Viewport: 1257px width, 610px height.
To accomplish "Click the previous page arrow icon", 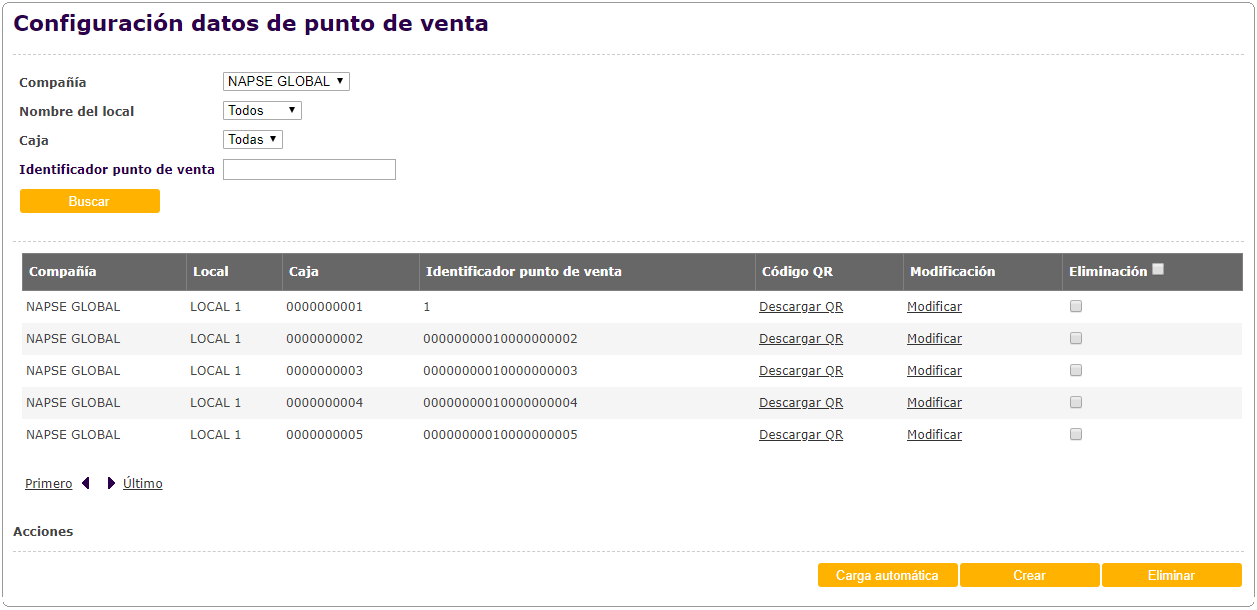I will point(86,484).
